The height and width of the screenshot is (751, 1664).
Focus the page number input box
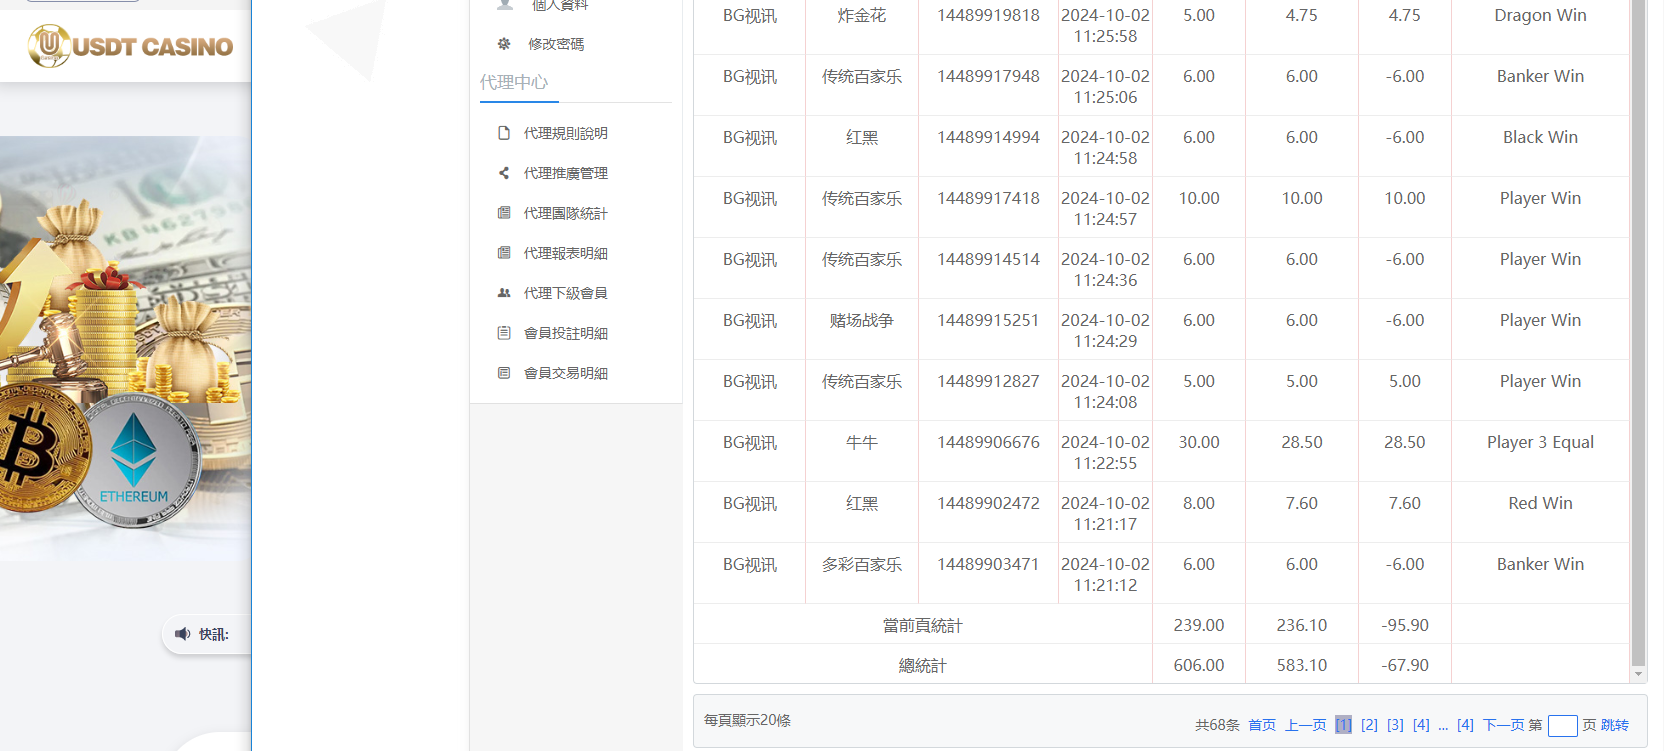tap(1562, 726)
